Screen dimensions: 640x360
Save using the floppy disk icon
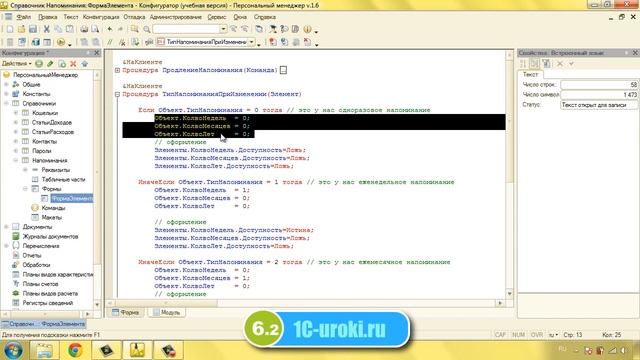tap(33, 29)
